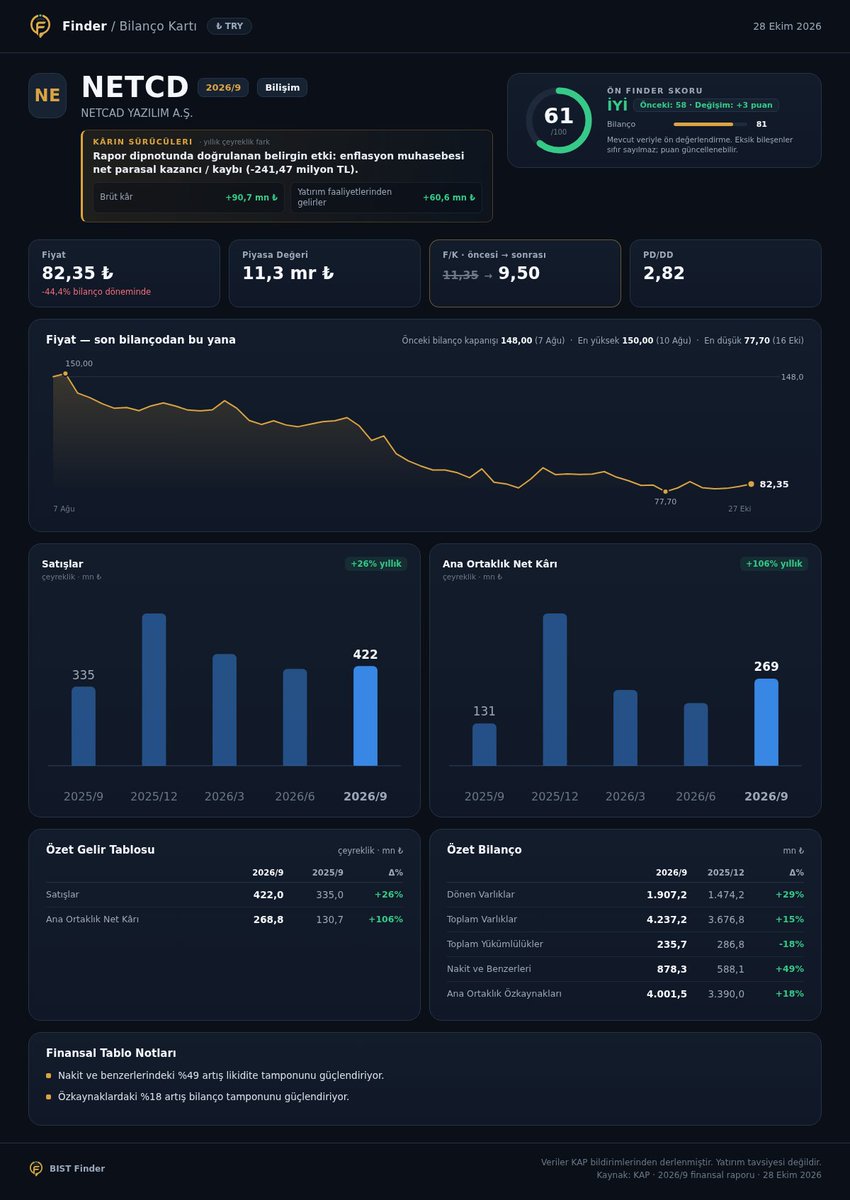Viewport: 850px width, 1200px height.
Task: Click the 77,70 low point marker on chart
Action: point(665,492)
